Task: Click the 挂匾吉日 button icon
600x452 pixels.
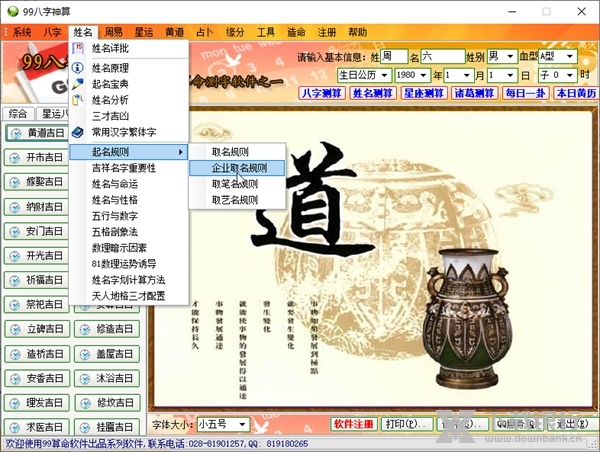Action: click(85, 428)
